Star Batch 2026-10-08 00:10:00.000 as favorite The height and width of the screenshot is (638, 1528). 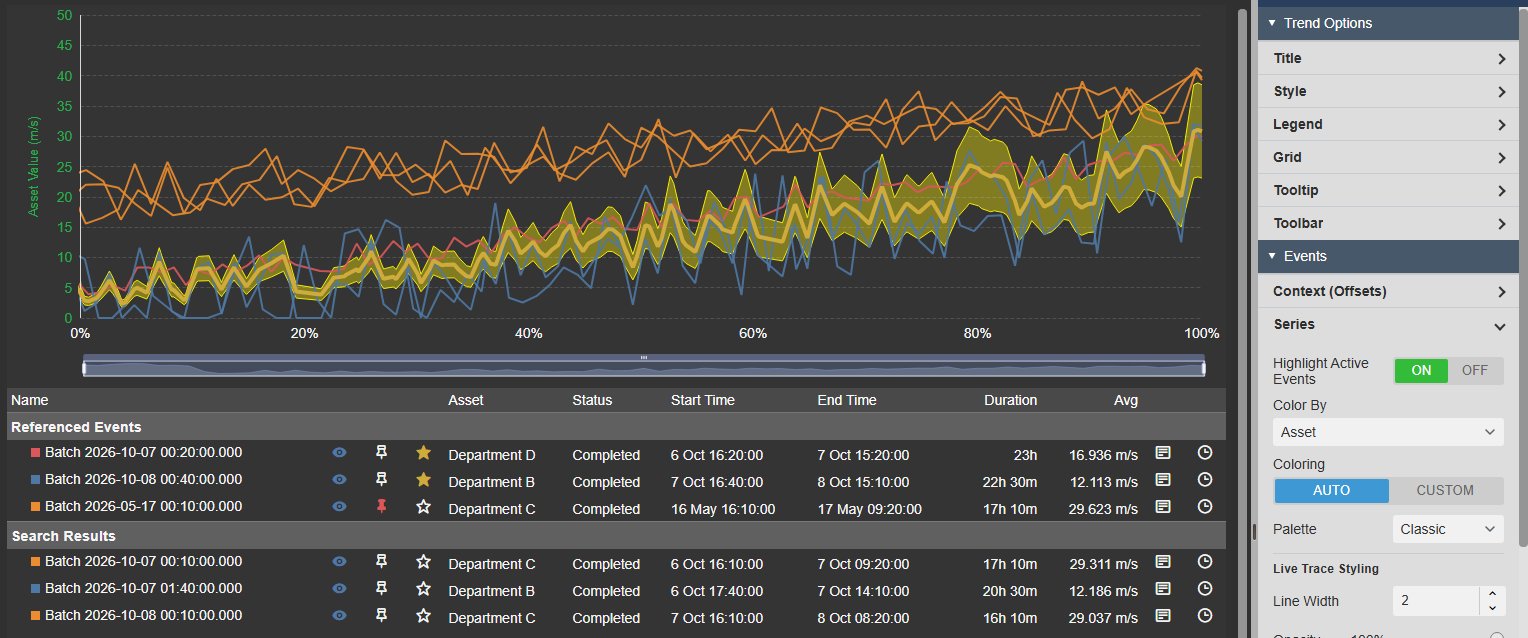tap(423, 616)
